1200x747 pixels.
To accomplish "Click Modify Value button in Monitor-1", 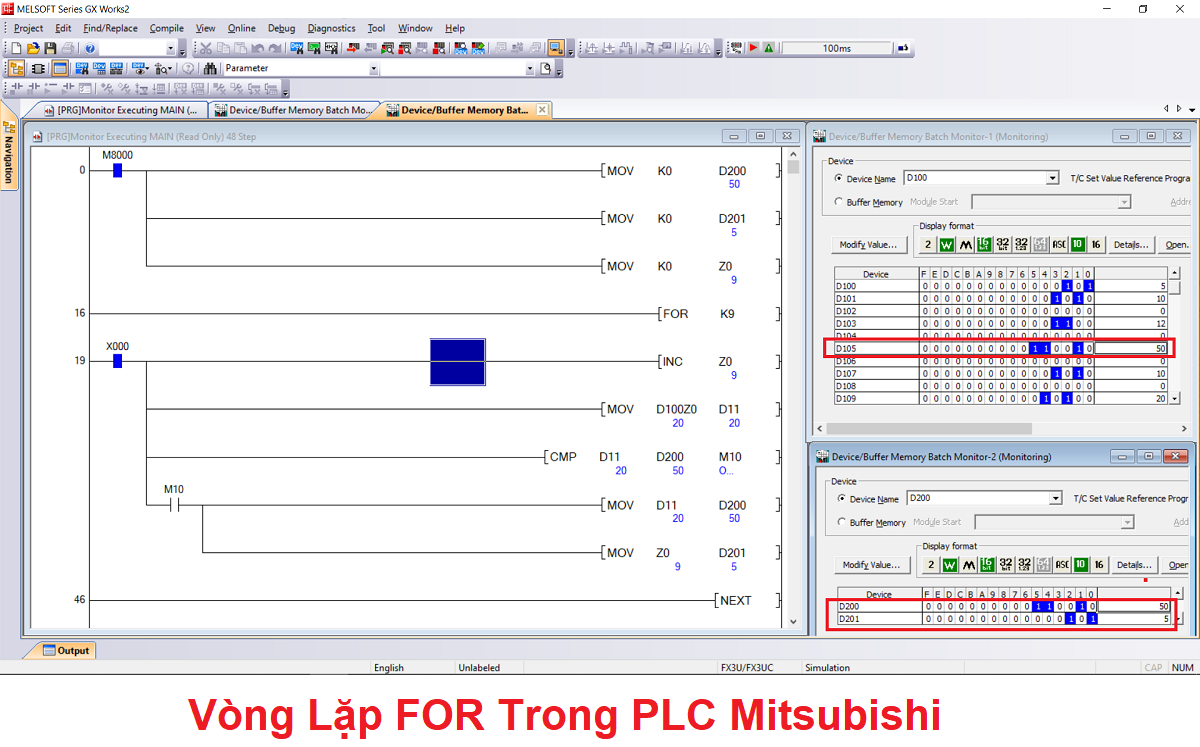I will [x=869, y=244].
